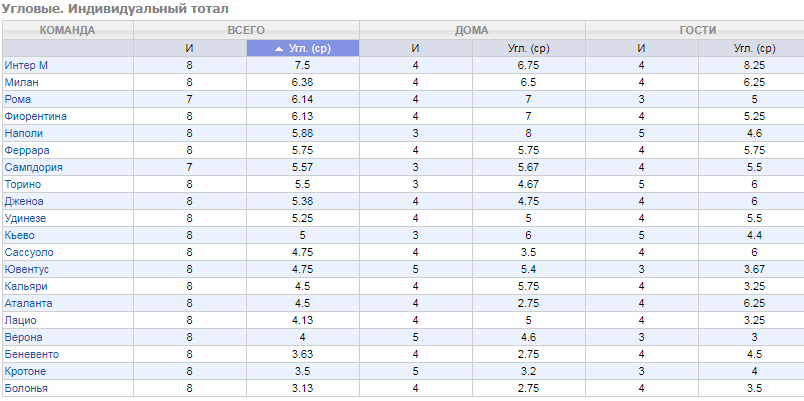The height and width of the screenshot is (401, 804).
Task: Select the 7.5 total average for Интер М
Action: 303,66
